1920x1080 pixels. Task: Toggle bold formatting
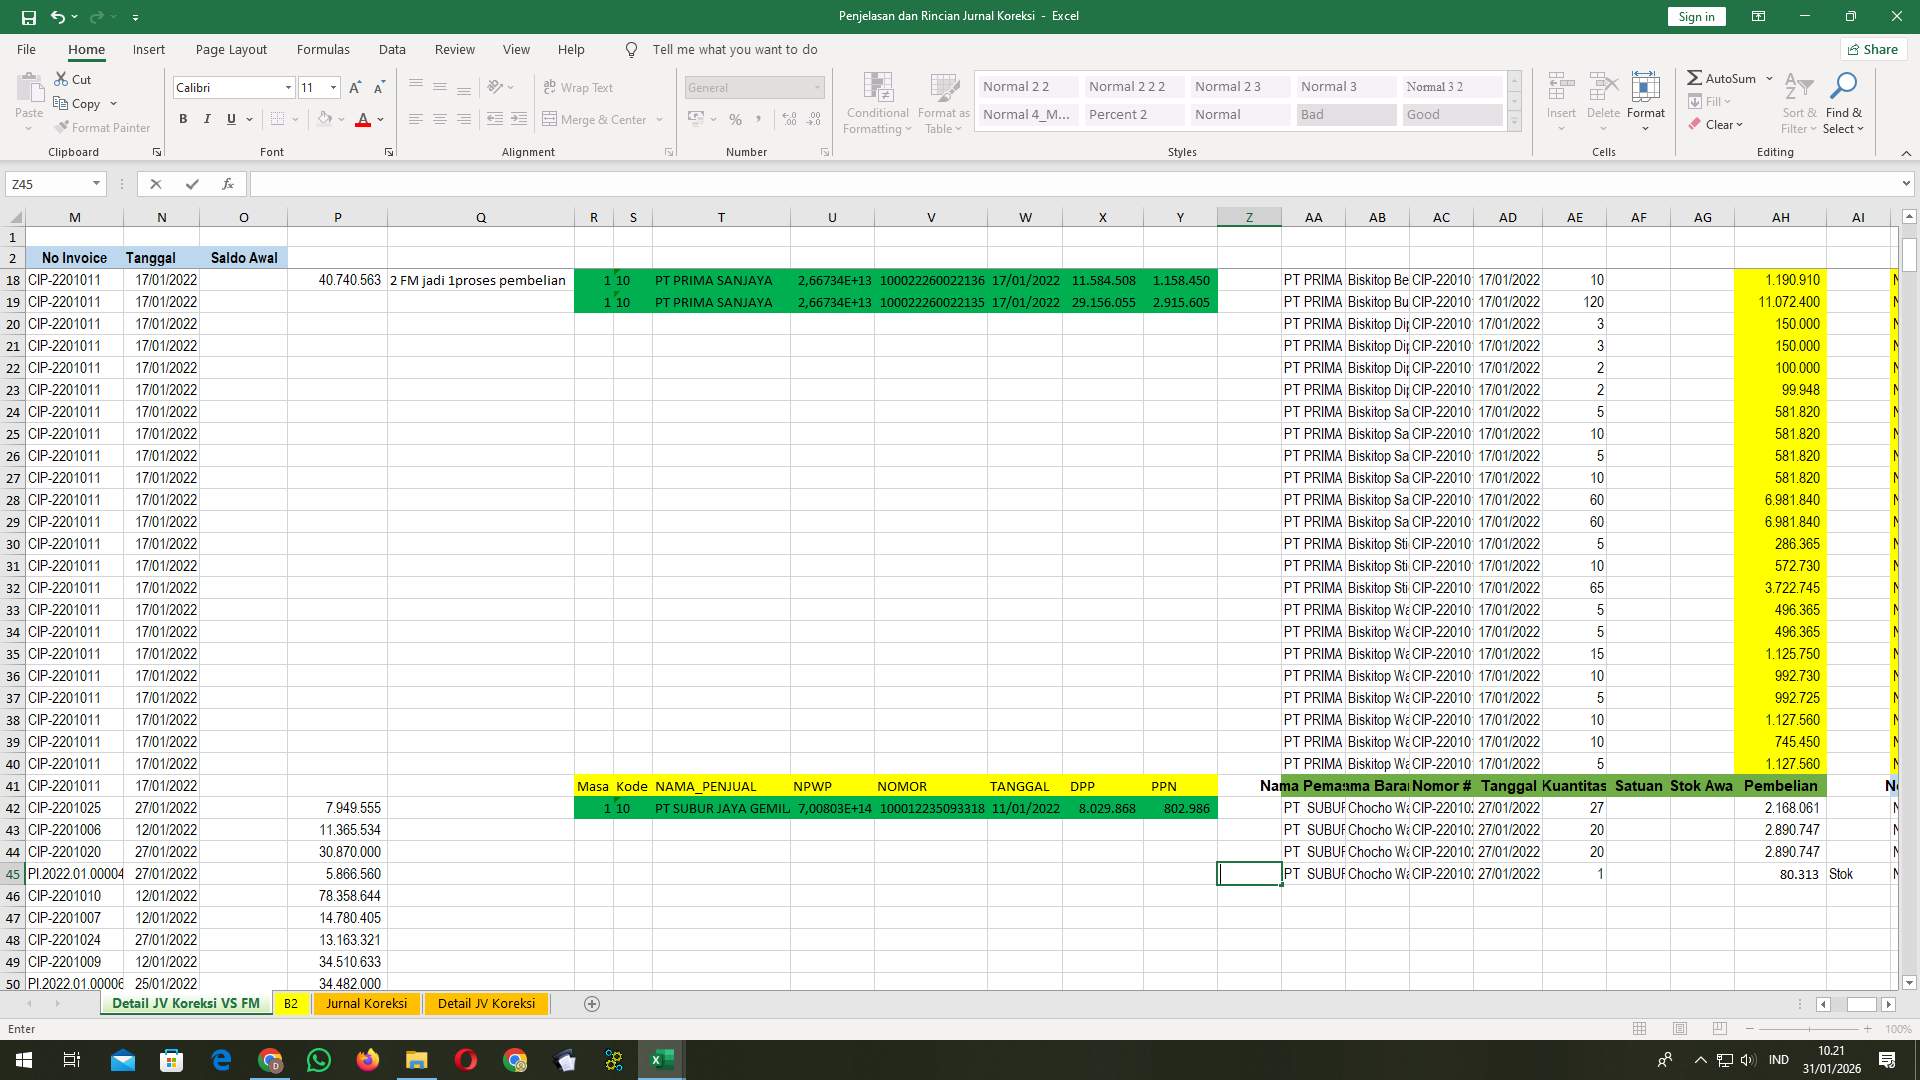(183, 119)
